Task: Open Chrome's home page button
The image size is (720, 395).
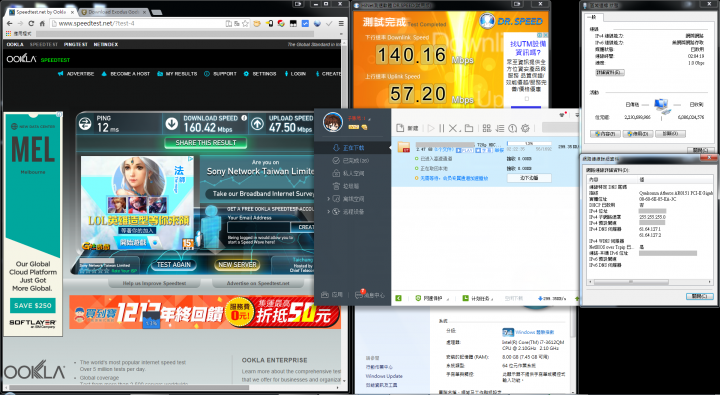Action: point(42,23)
